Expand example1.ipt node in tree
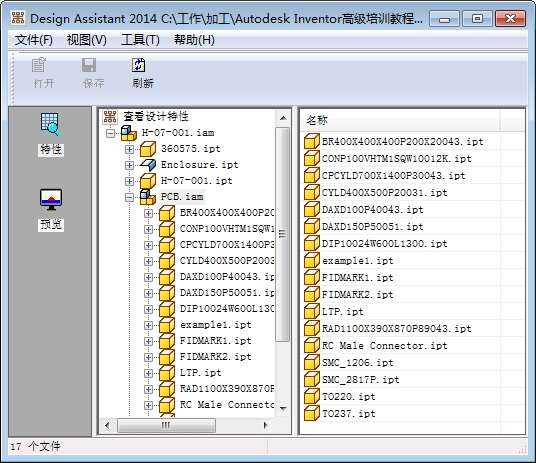This screenshot has width=536, height=463. click(x=148, y=325)
